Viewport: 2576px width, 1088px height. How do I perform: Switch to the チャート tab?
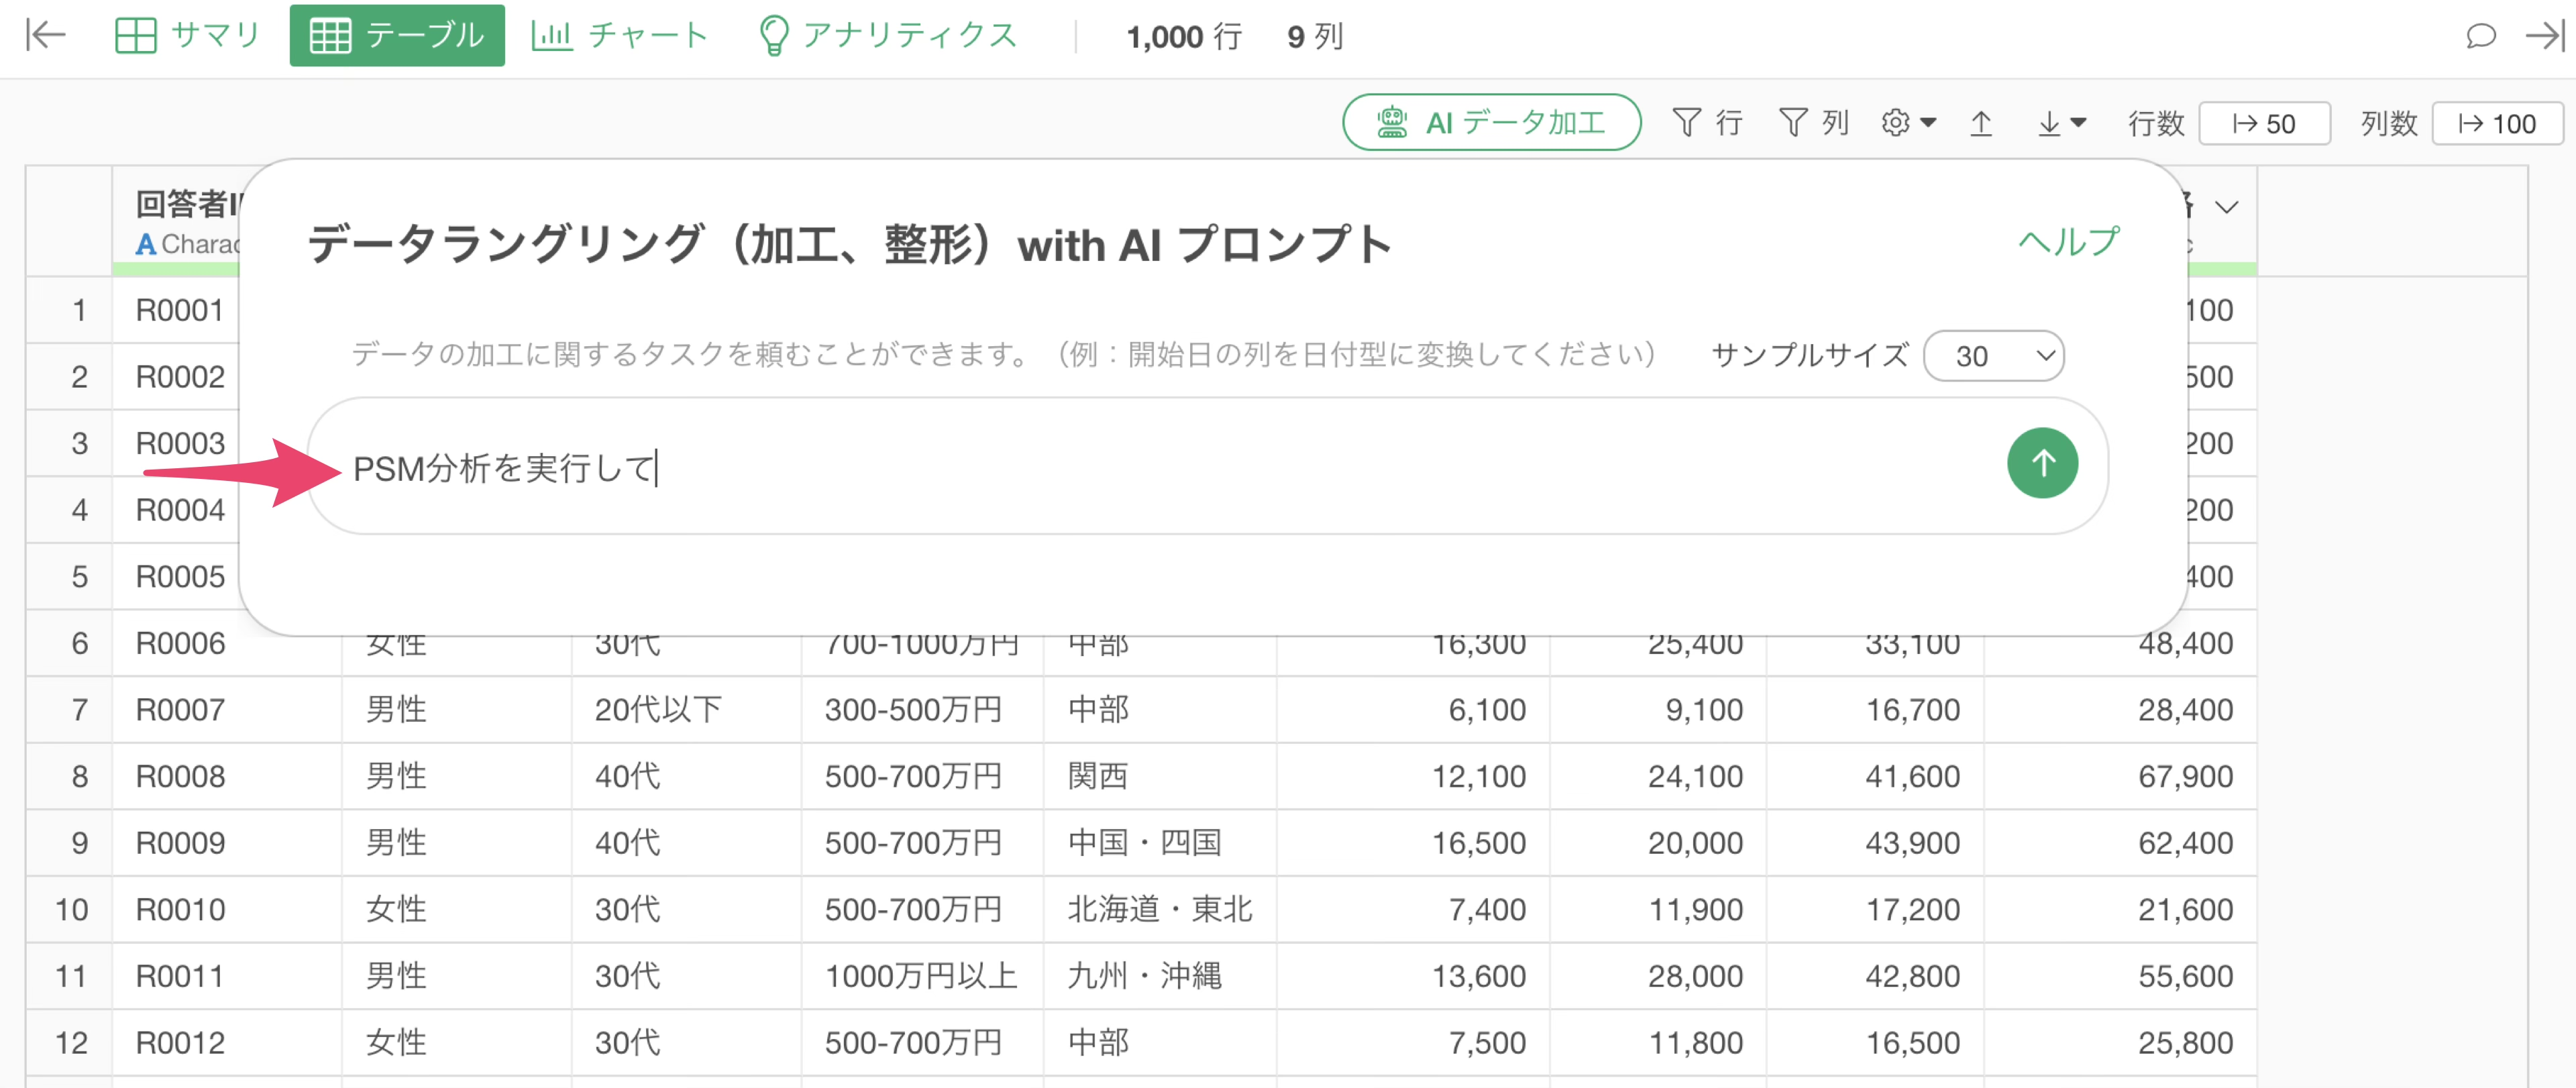pos(620,36)
